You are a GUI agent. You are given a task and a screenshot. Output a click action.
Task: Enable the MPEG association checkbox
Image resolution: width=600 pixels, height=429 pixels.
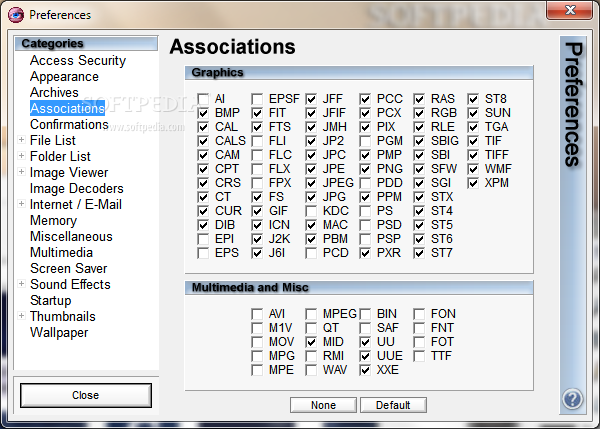coord(311,314)
